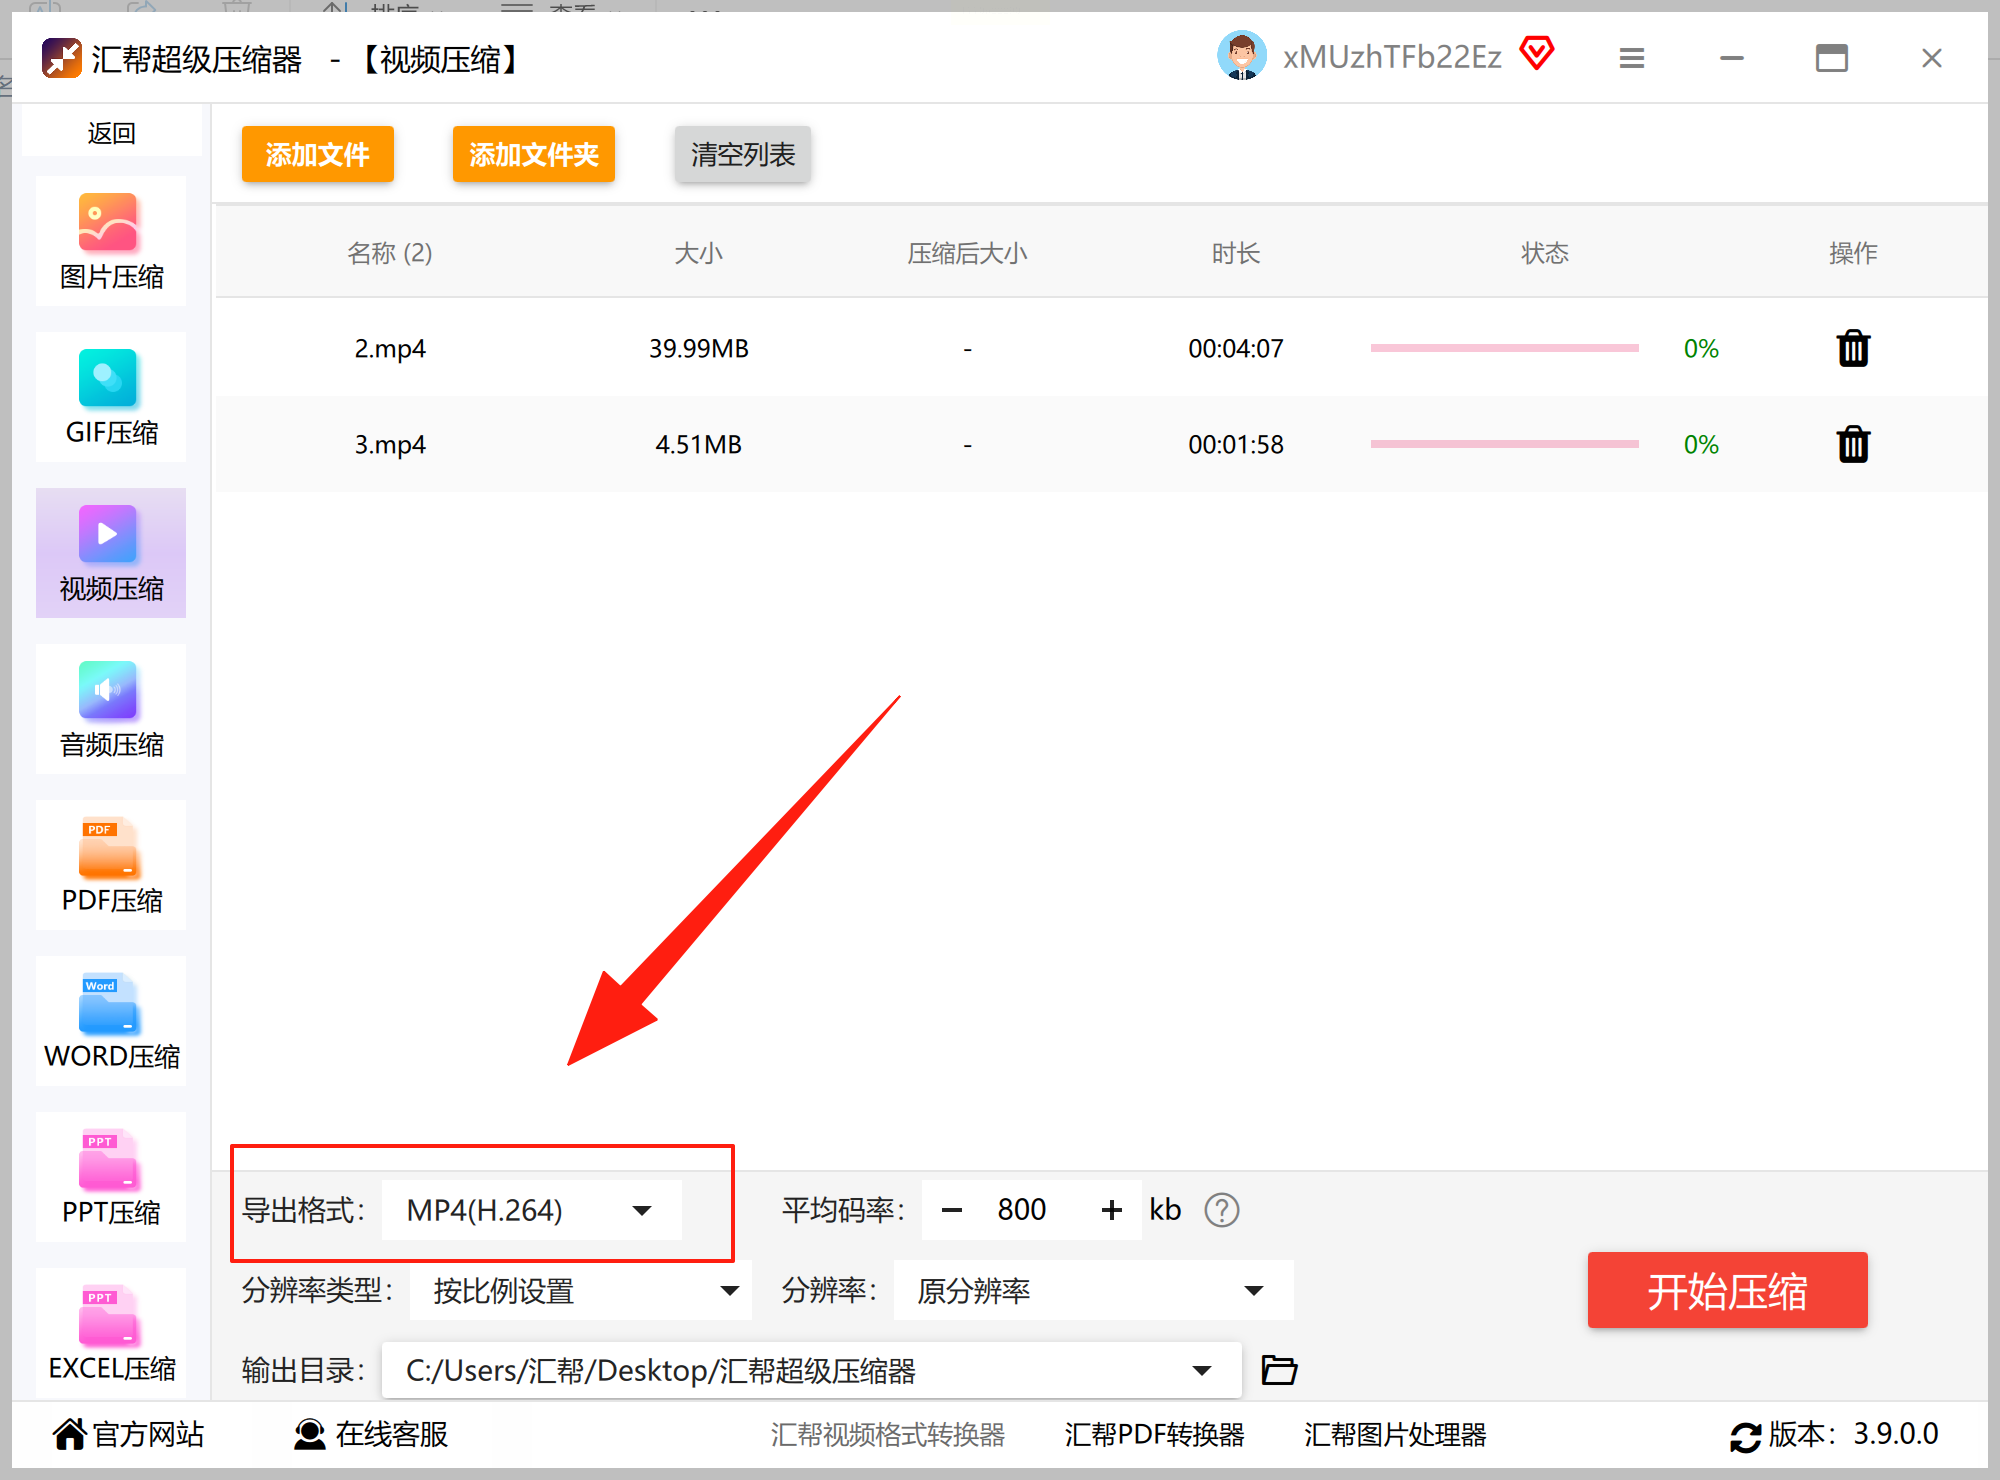Delete 2.mp4 with its trash icon
This screenshot has height=1480, width=2000.
[1852, 349]
